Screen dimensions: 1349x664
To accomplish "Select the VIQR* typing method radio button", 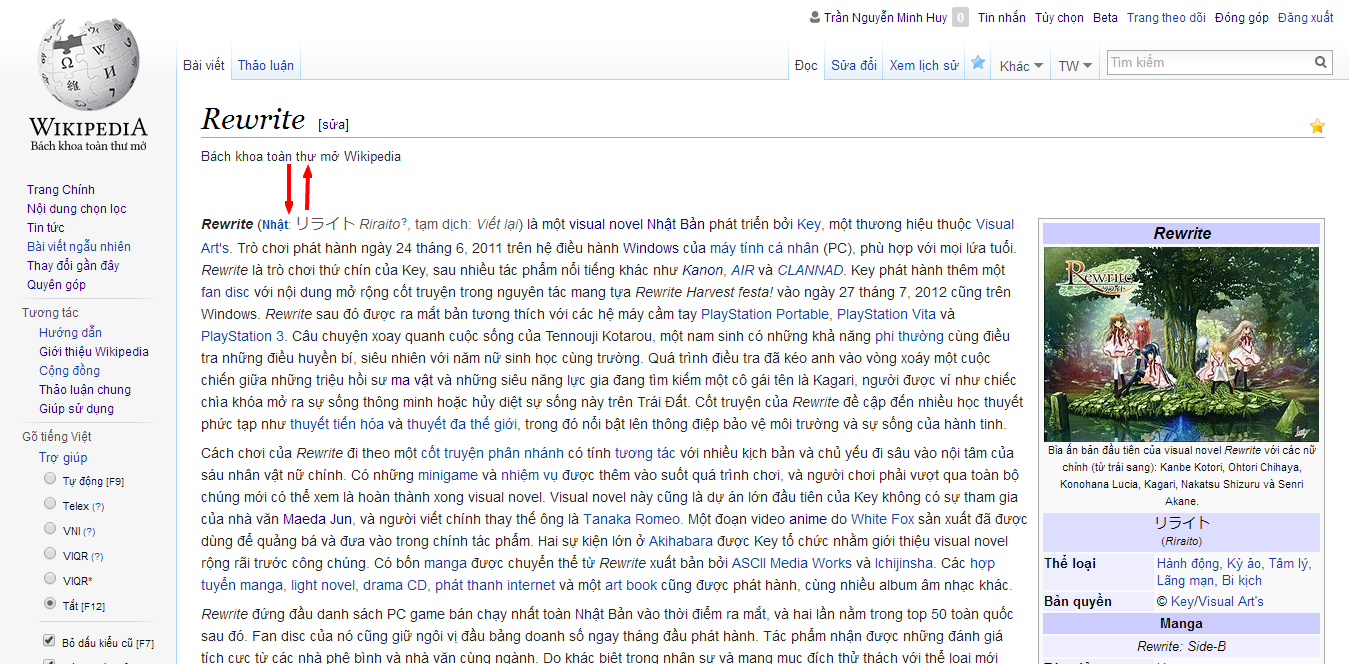I will (x=50, y=579).
